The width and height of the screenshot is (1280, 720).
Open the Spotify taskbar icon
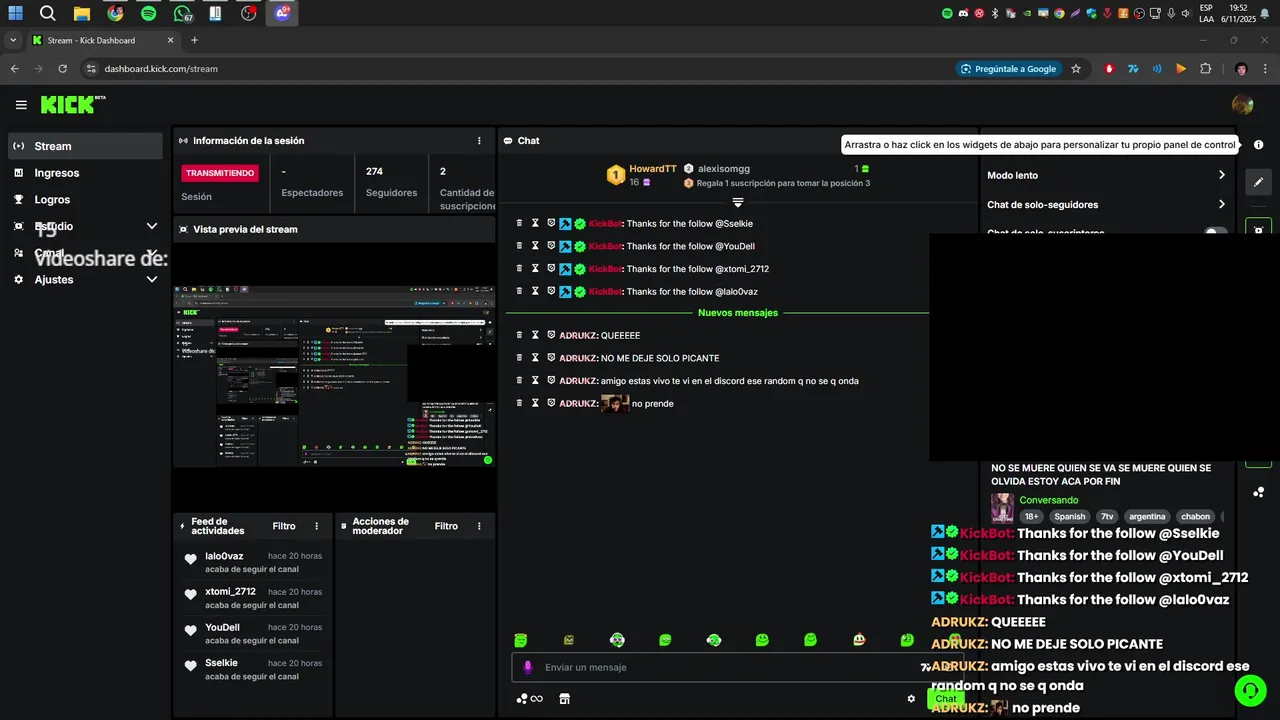click(148, 14)
